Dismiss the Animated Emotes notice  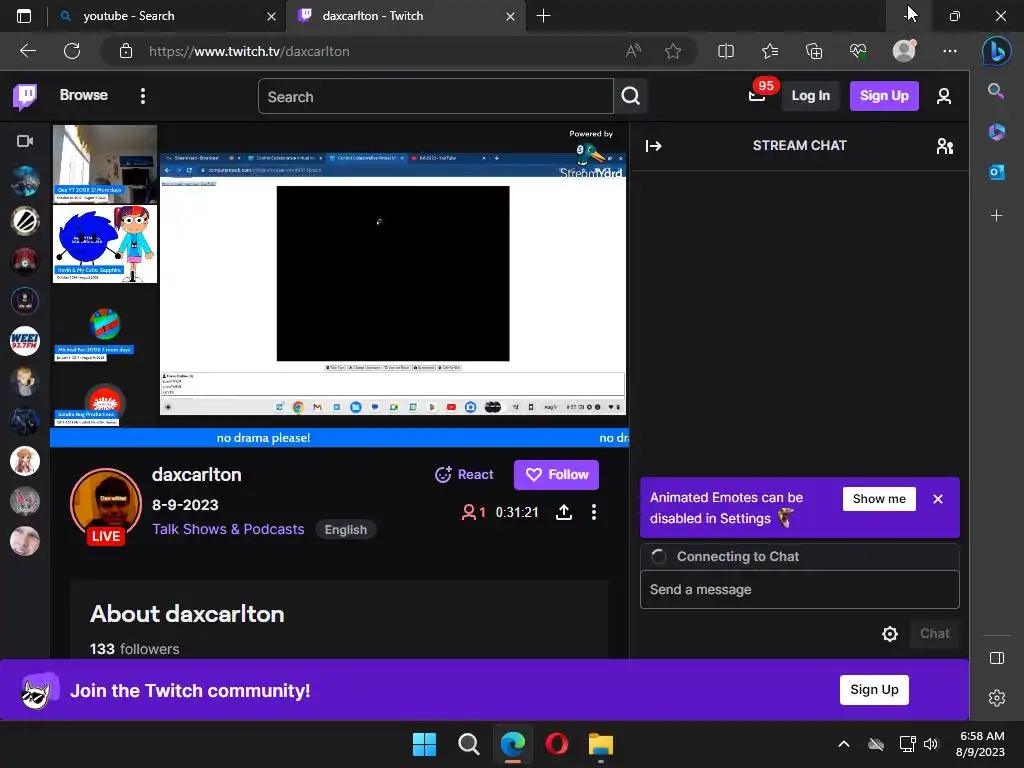(938, 499)
